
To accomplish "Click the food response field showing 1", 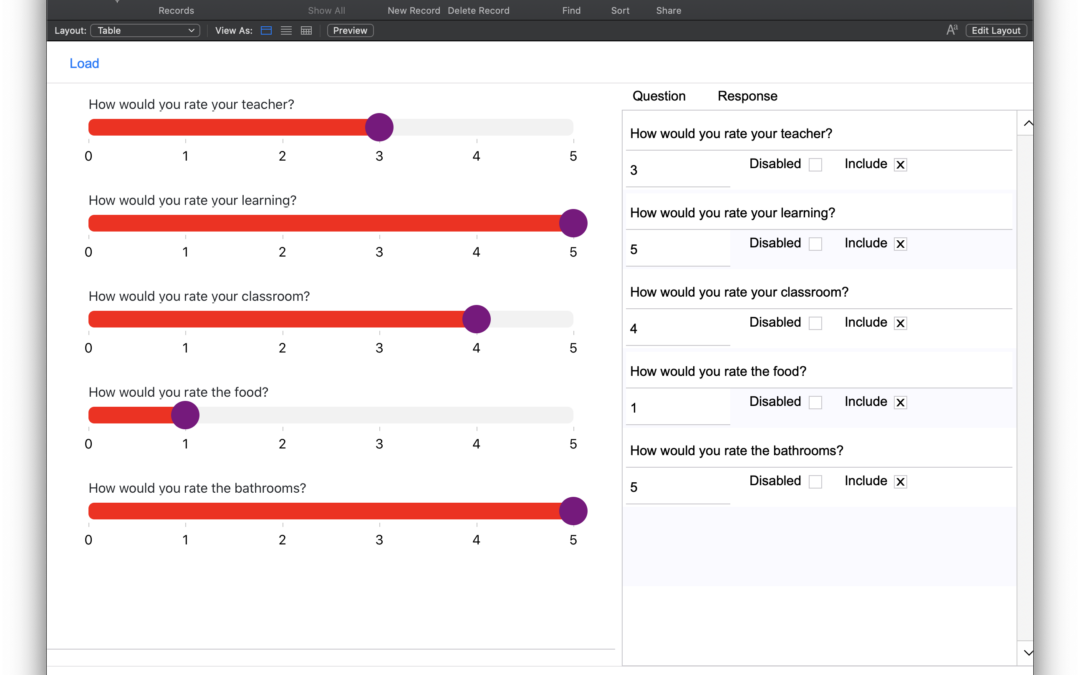I will (678, 408).
